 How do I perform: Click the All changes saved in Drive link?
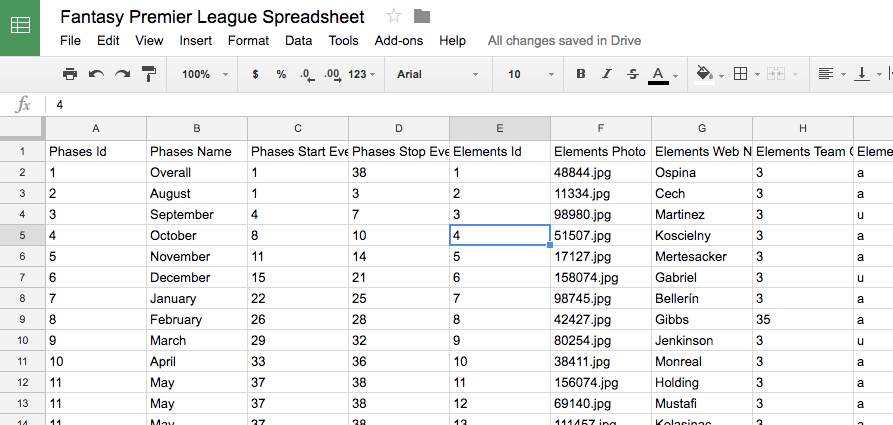(564, 40)
